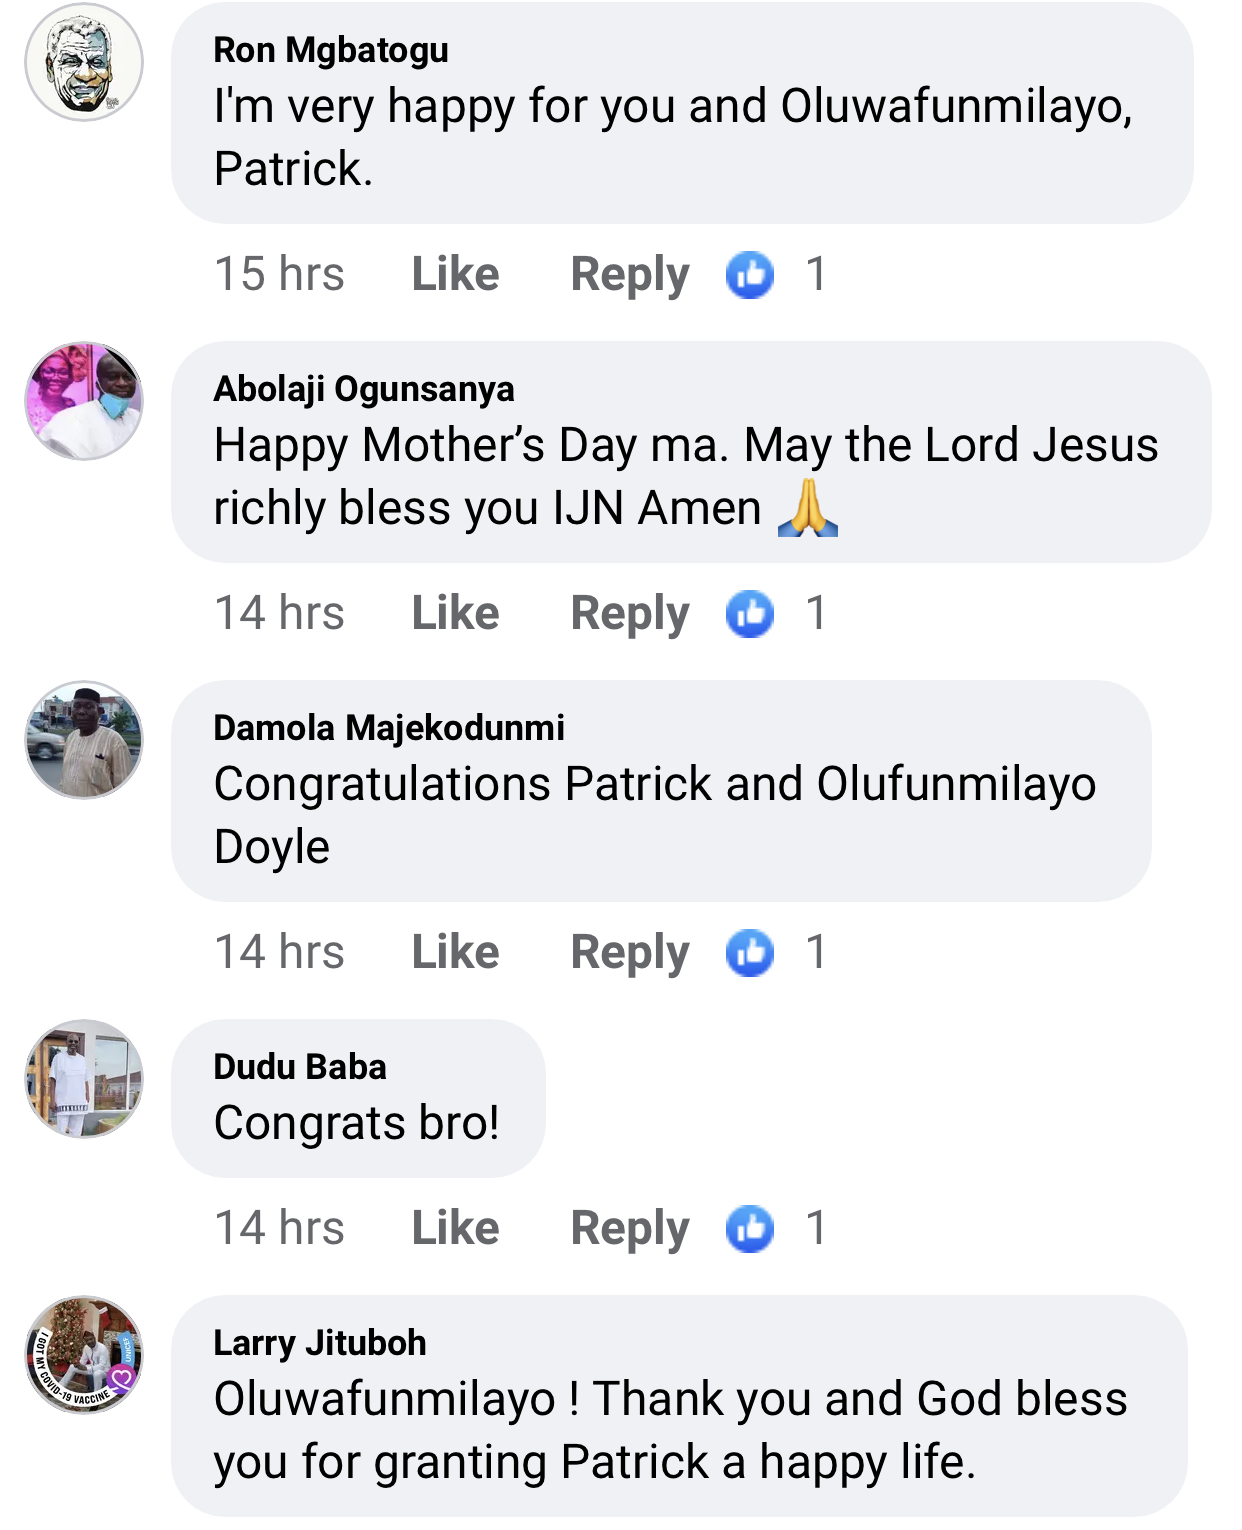
Task: Click the like reaction icon under Ron Mgbatogu's comment
Action: point(750,275)
